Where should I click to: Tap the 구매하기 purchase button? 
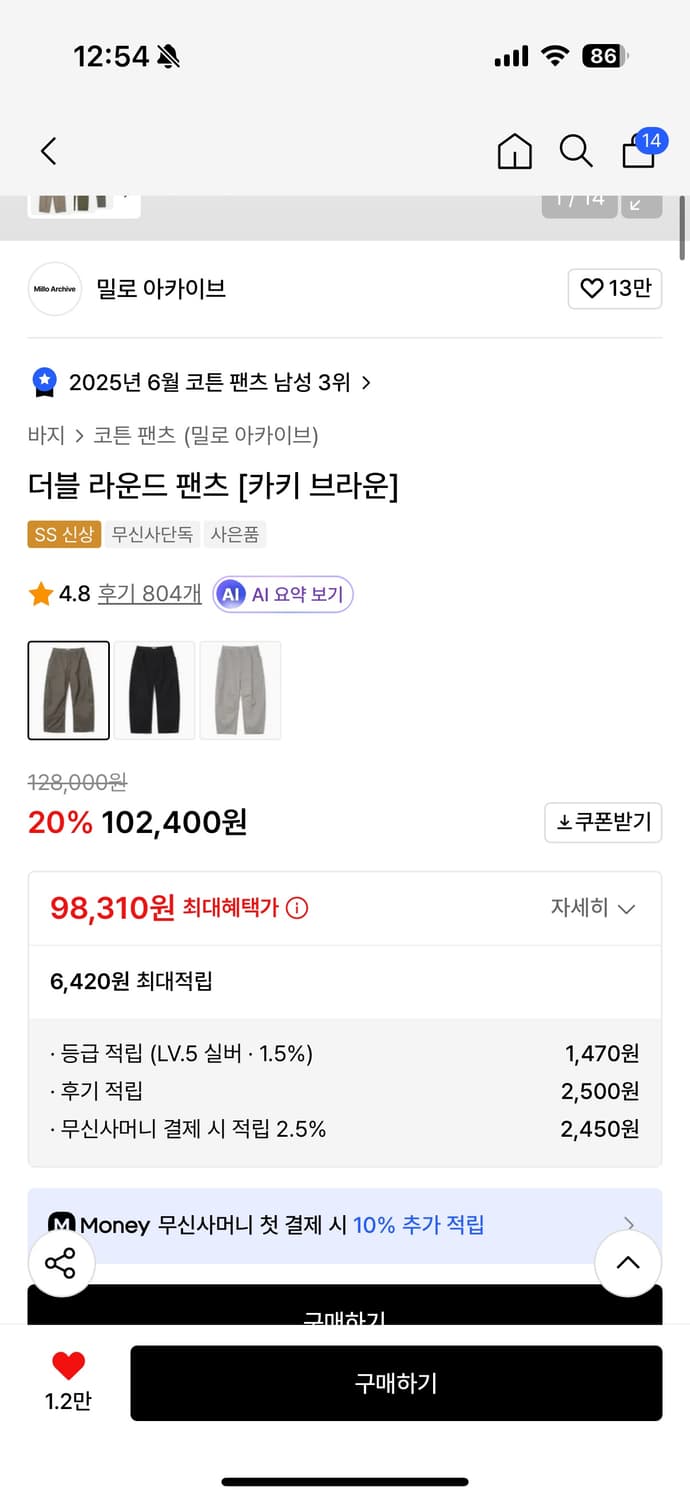point(396,1383)
